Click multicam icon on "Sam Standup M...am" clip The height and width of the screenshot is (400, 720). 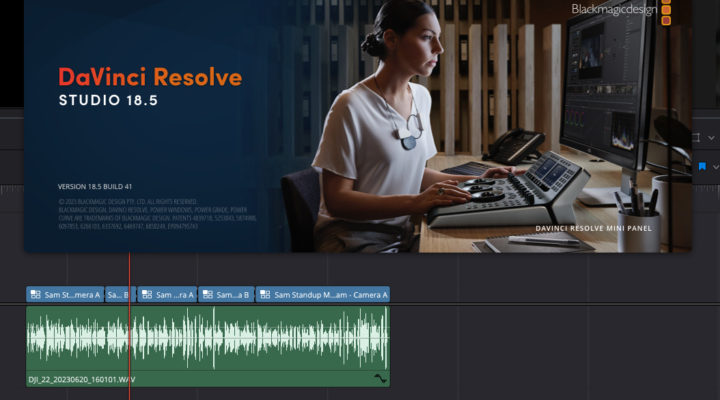(x=265, y=294)
